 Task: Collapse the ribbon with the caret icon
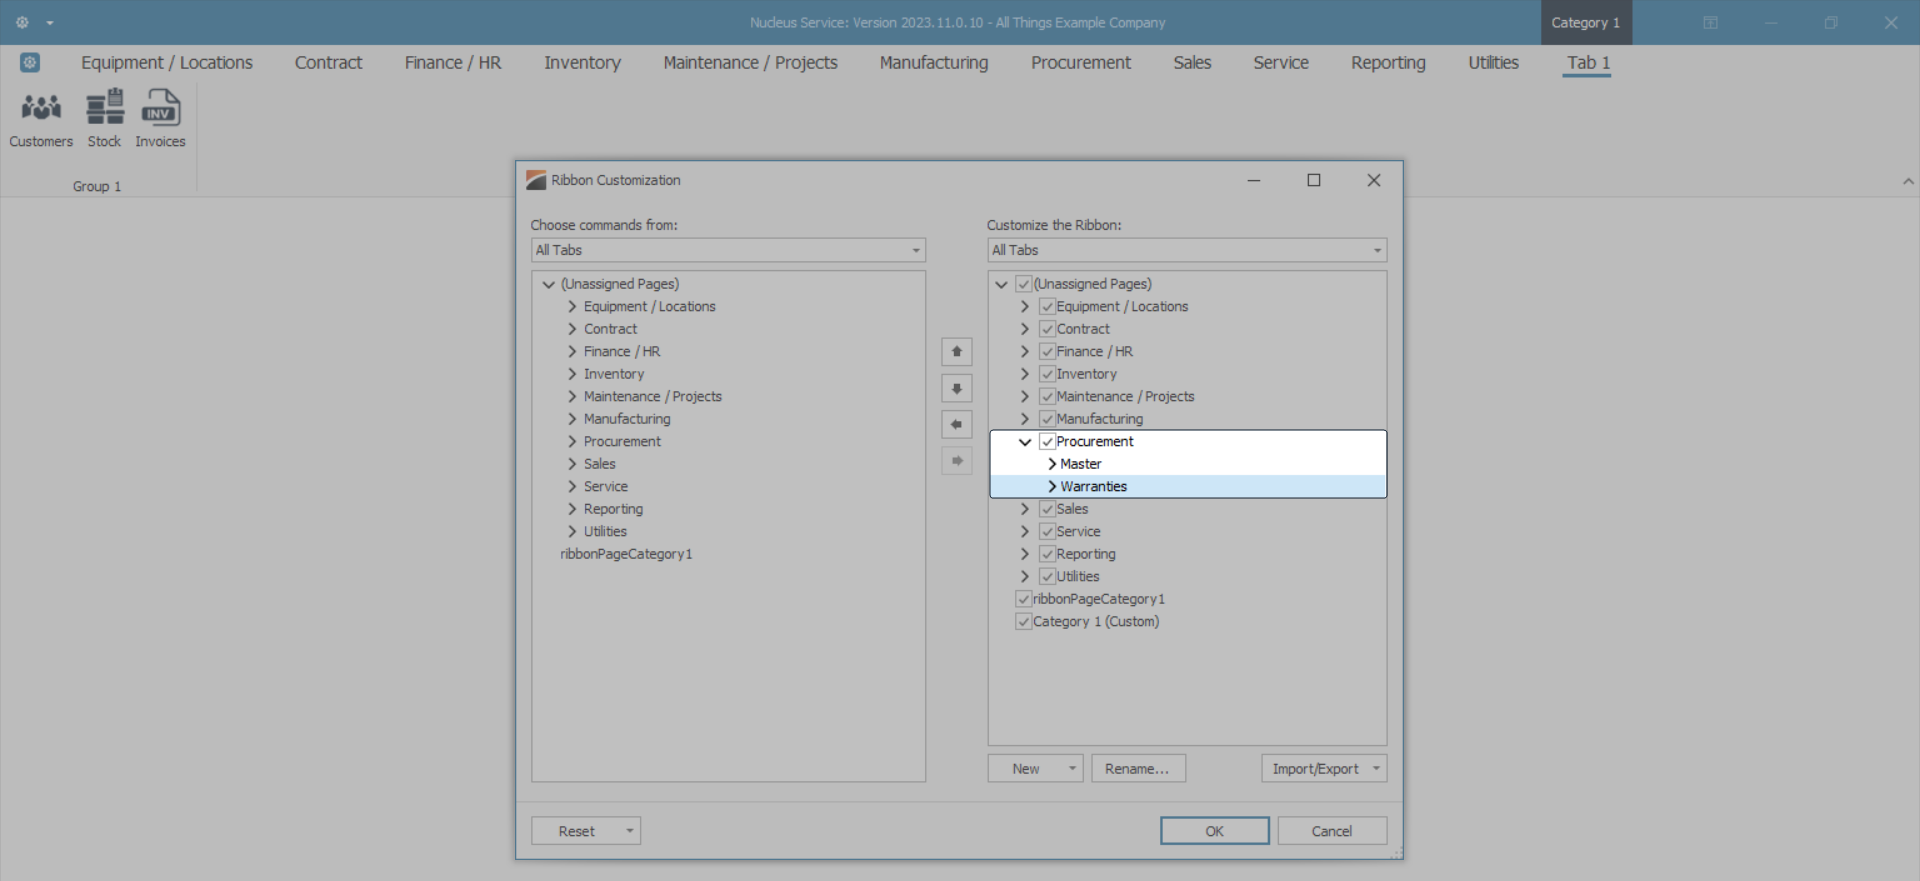(1908, 181)
